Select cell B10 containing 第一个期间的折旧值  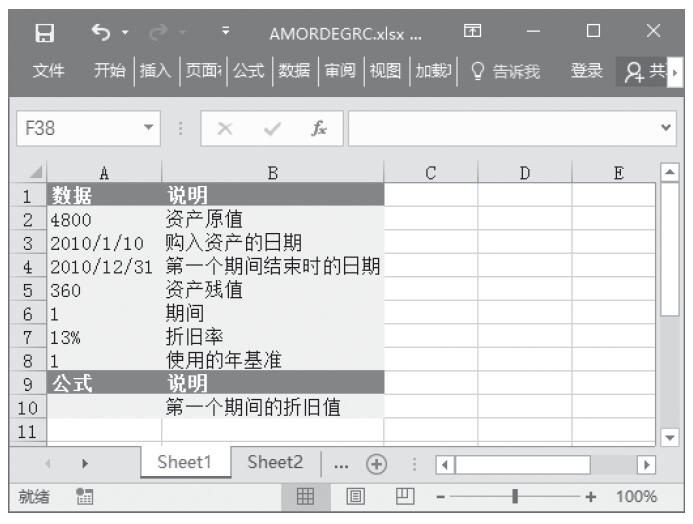pos(272,407)
